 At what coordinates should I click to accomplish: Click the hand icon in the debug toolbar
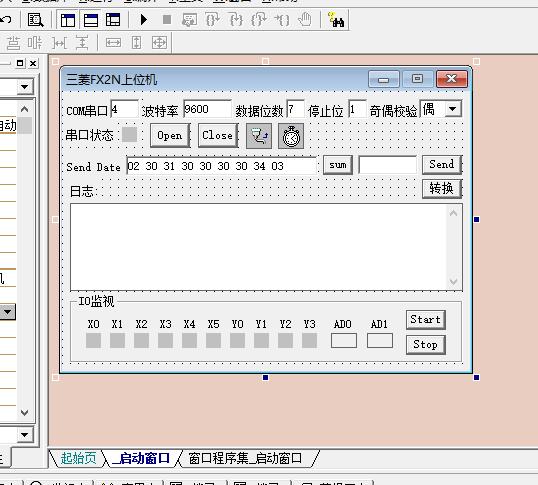point(305,20)
